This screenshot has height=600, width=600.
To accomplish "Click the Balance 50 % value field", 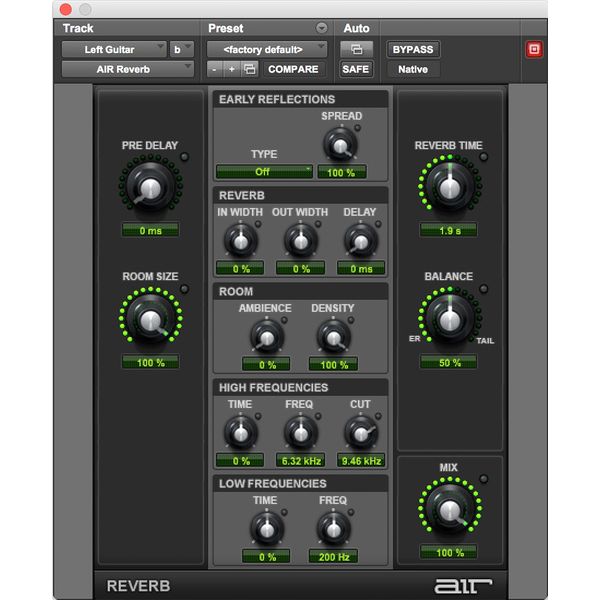I will 449,362.
